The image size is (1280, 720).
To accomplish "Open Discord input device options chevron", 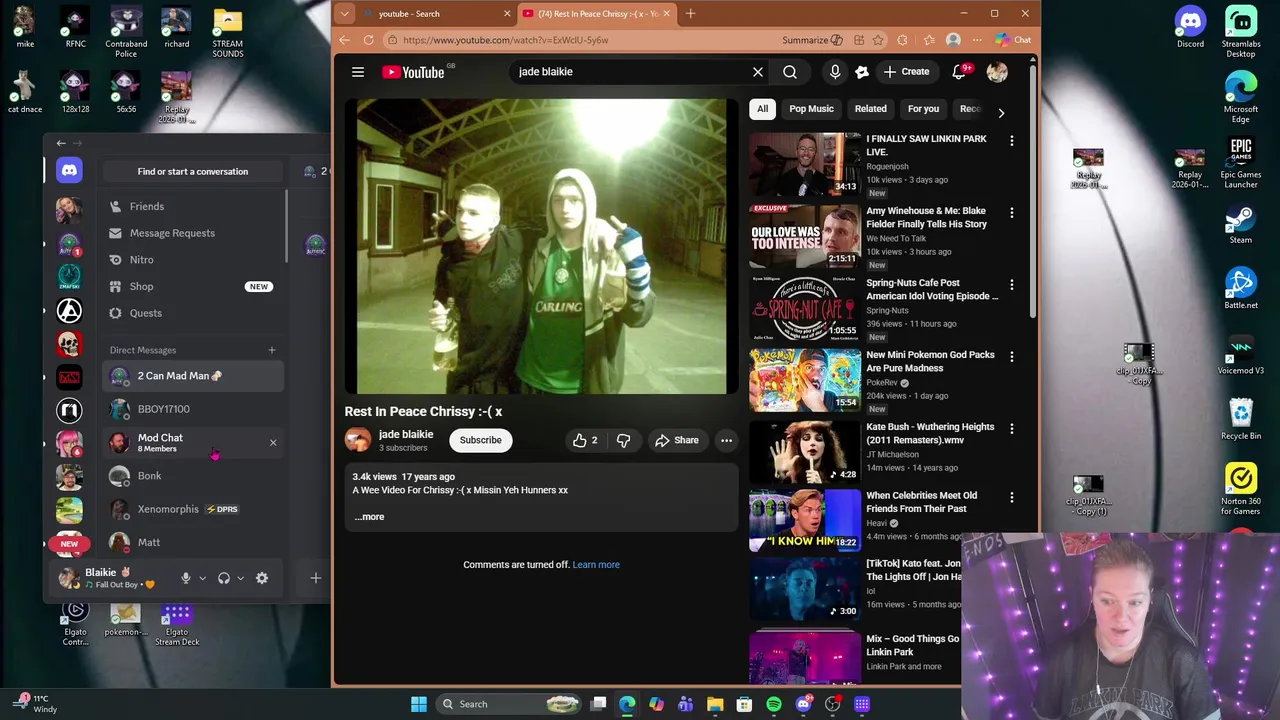I will pyautogui.click(x=202, y=578).
